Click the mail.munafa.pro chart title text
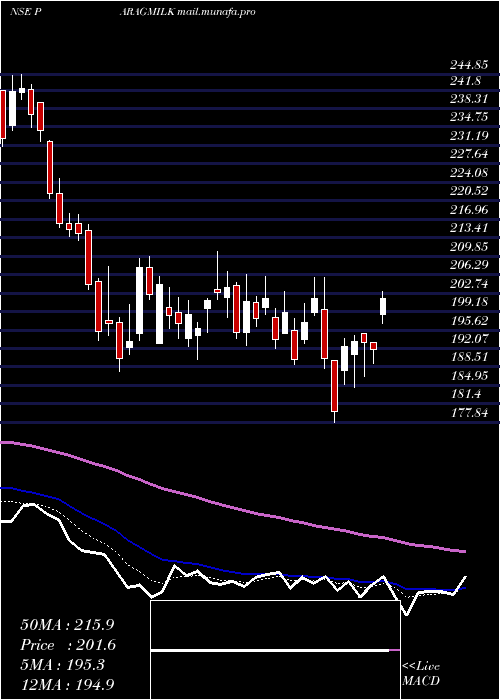The image size is (500, 700). [216, 12]
